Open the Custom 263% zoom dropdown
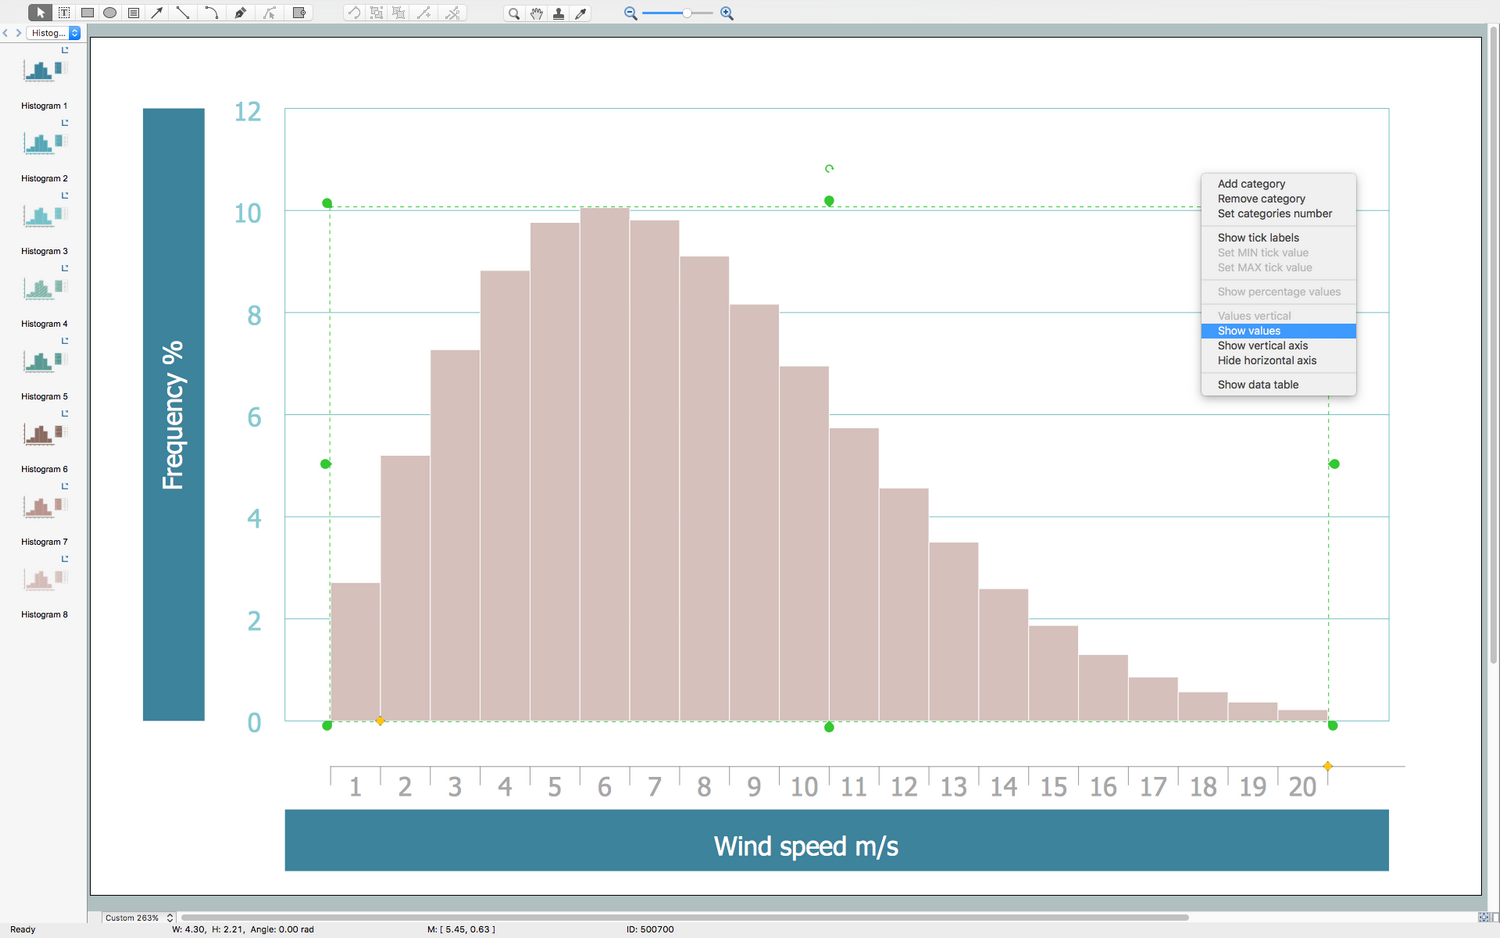Image resolution: width=1500 pixels, height=938 pixels. point(138,917)
